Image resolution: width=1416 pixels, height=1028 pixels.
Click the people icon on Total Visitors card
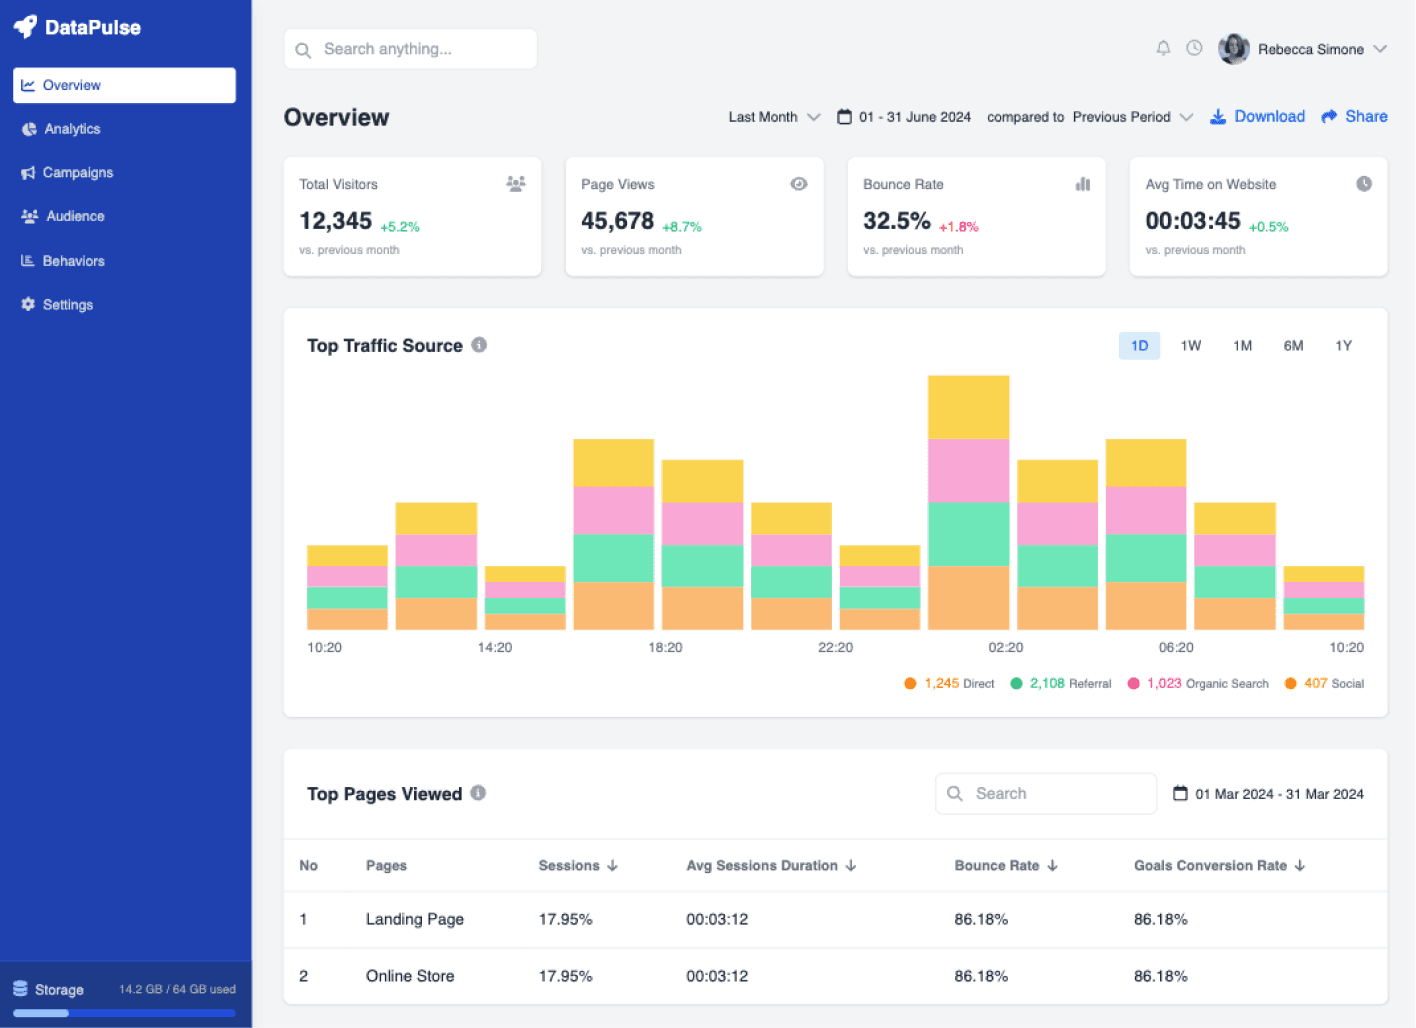(516, 184)
